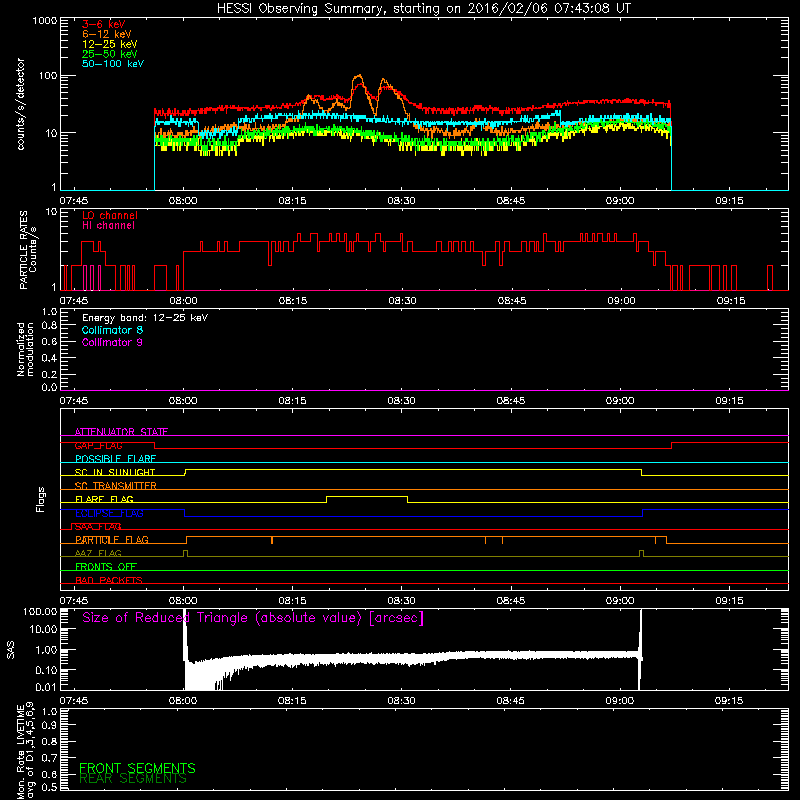
Task: Select the 12-25 keV legend label
Action: (x=110, y=44)
